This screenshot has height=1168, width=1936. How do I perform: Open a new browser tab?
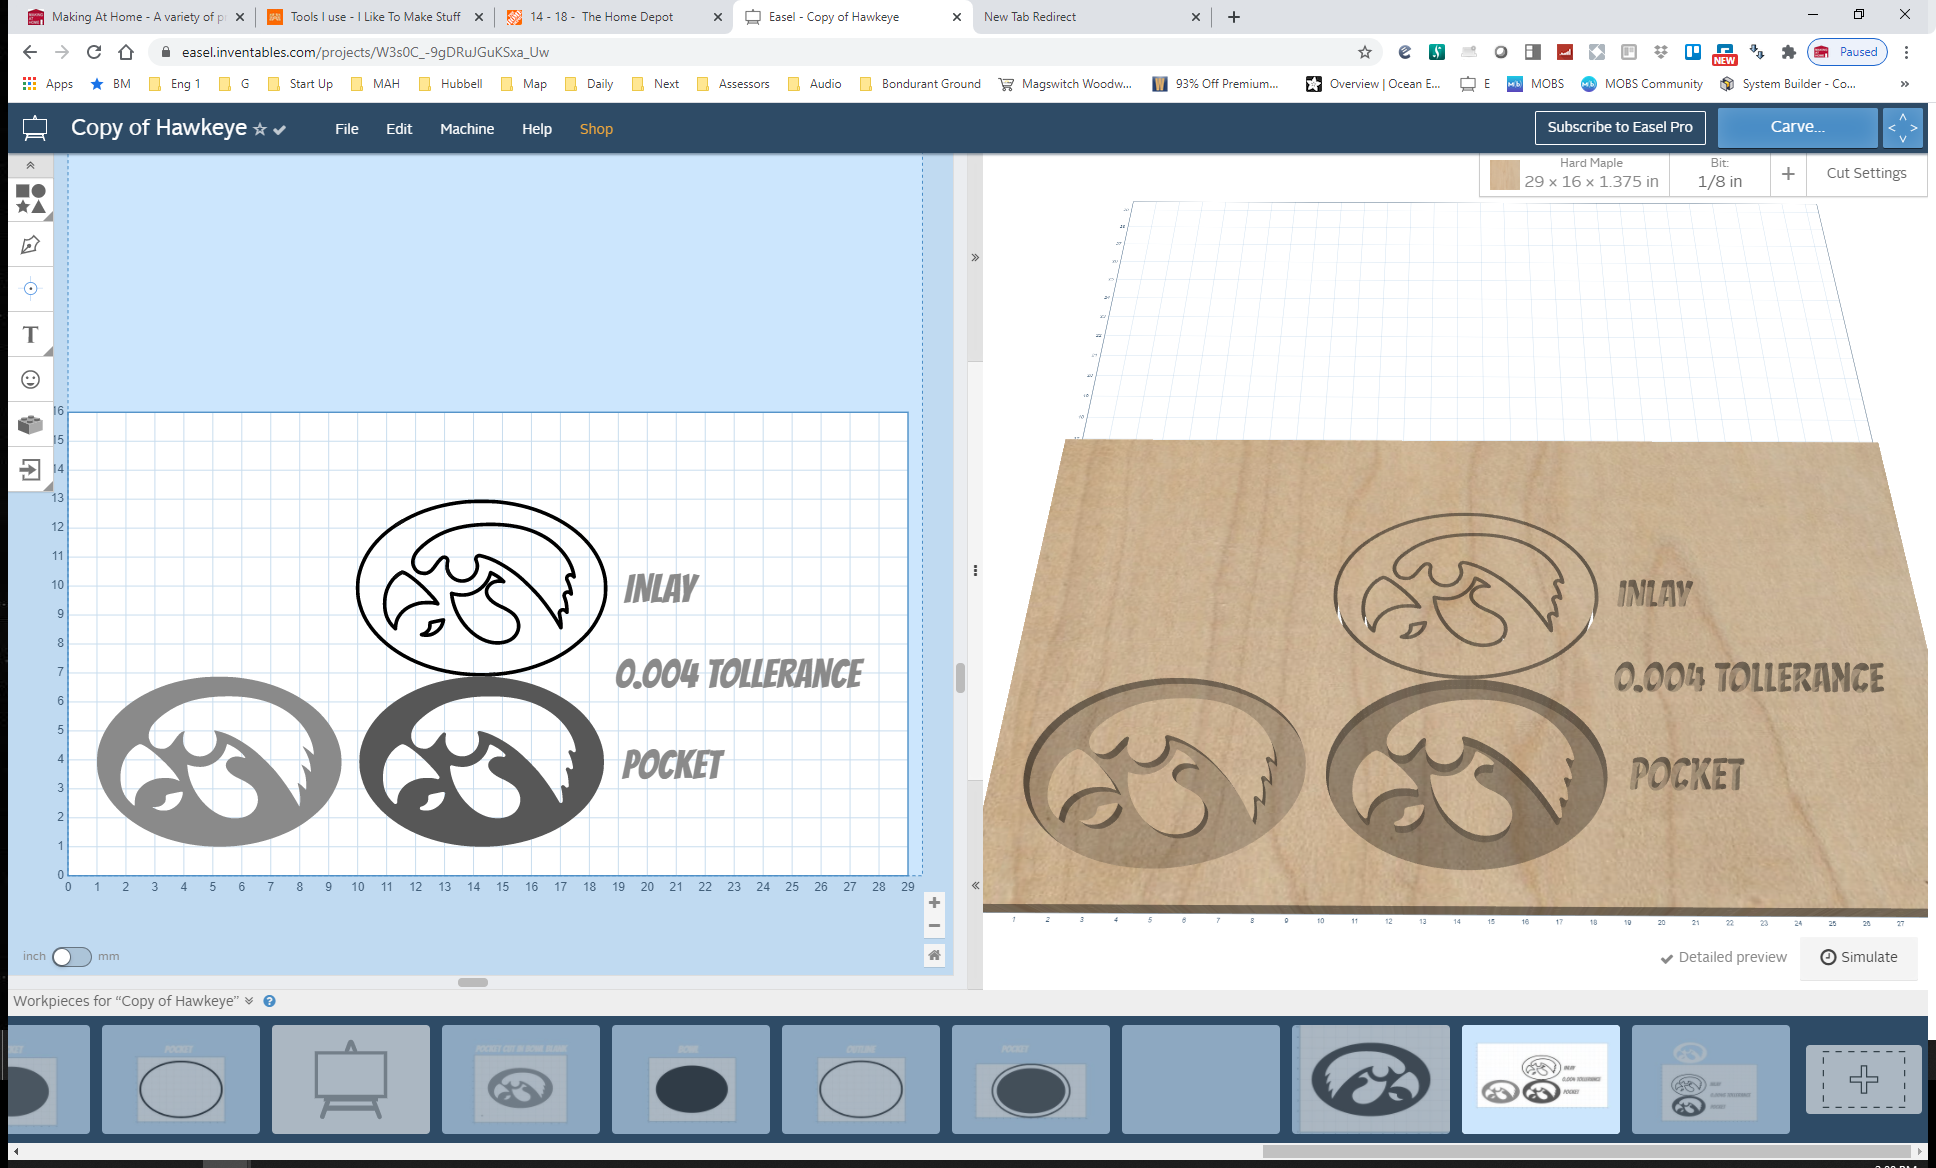(x=1233, y=17)
